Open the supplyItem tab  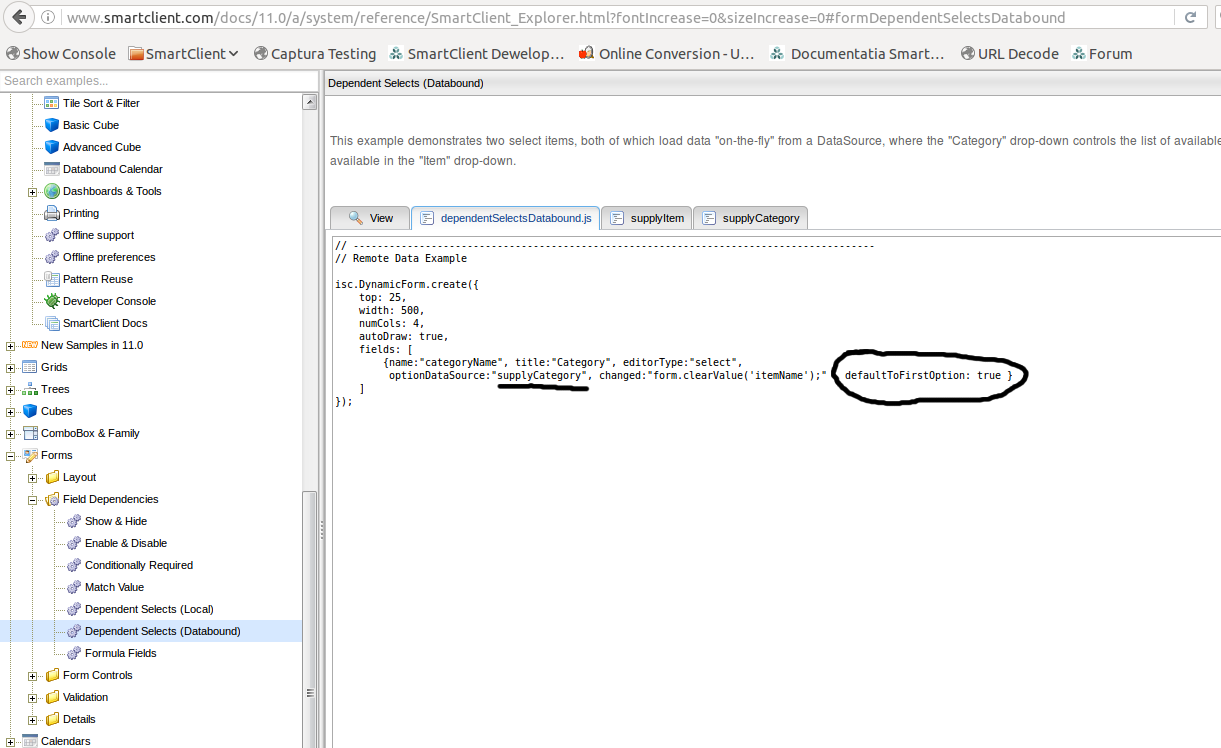pos(647,218)
